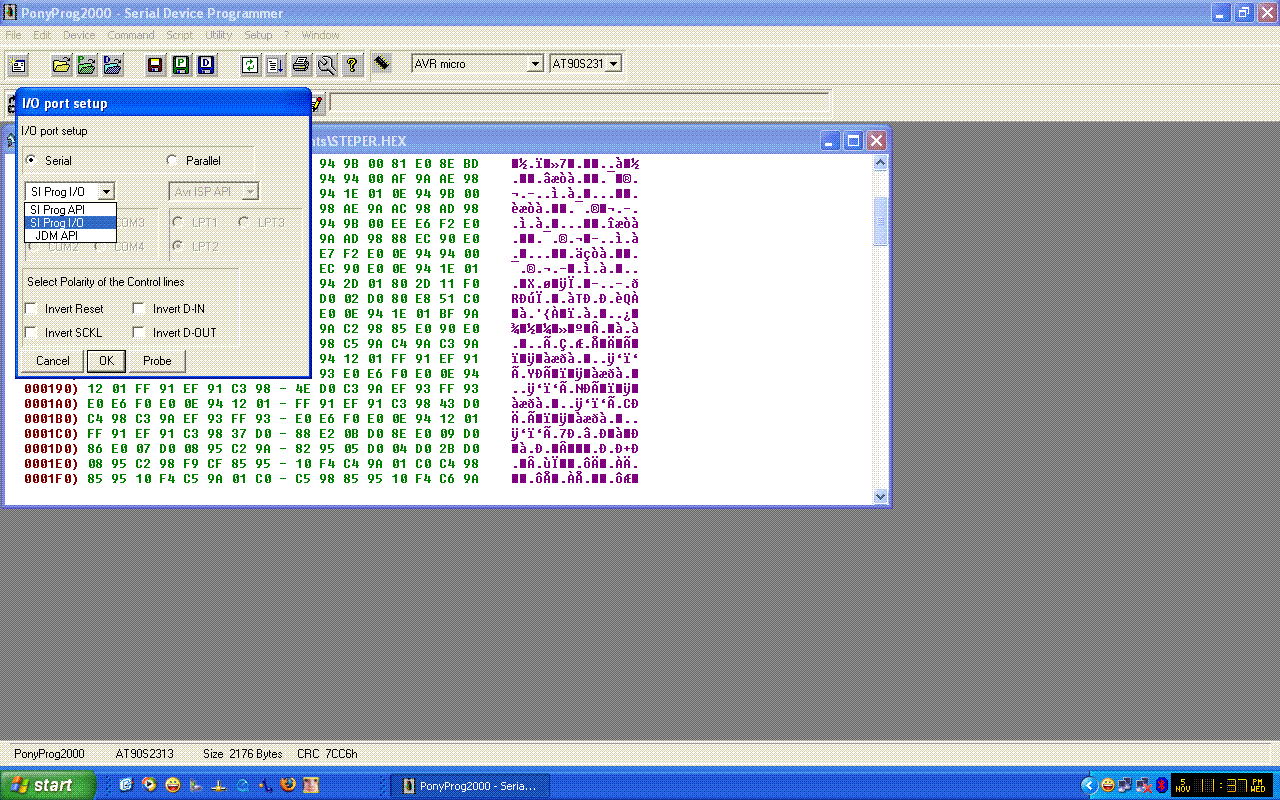Click the Windows Media Player quick launch icon
This screenshot has height=800, width=1280.
click(x=149, y=785)
